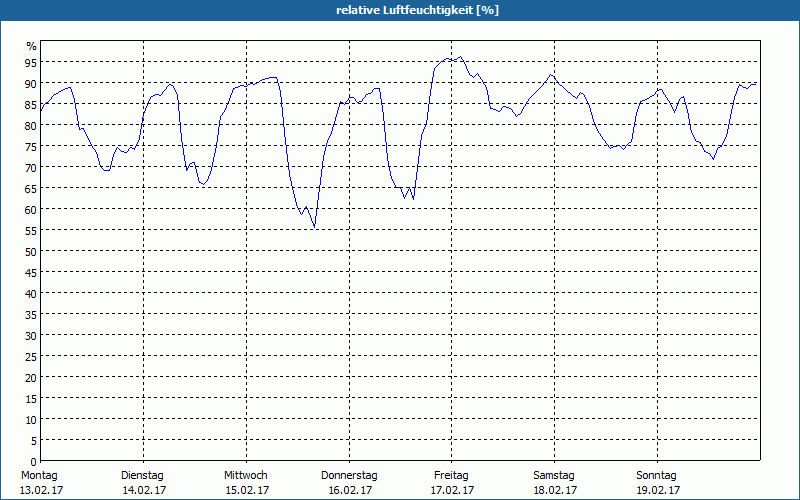Click the y-axis value '20'
The image size is (800, 500).
(31, 377)
